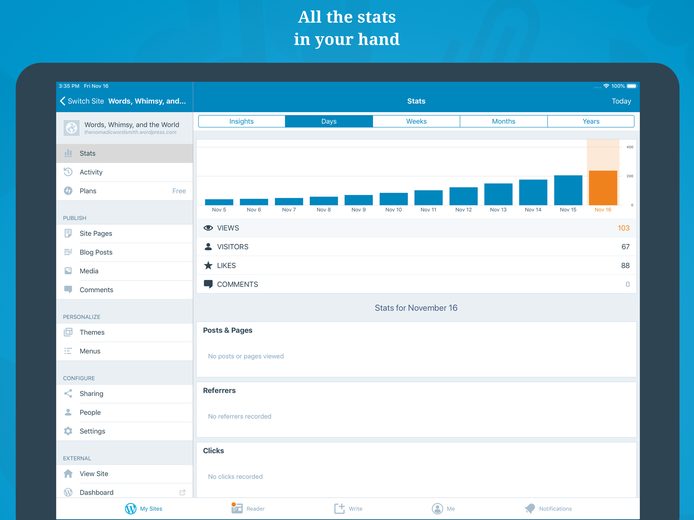Viewport: 694px width, 520px height.
Task: Select the LIKES row showing 88
Action: [416, 265]
